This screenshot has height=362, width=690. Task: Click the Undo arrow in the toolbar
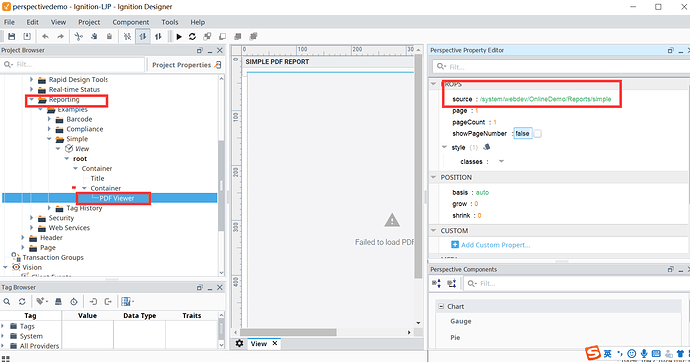(45, 37)
